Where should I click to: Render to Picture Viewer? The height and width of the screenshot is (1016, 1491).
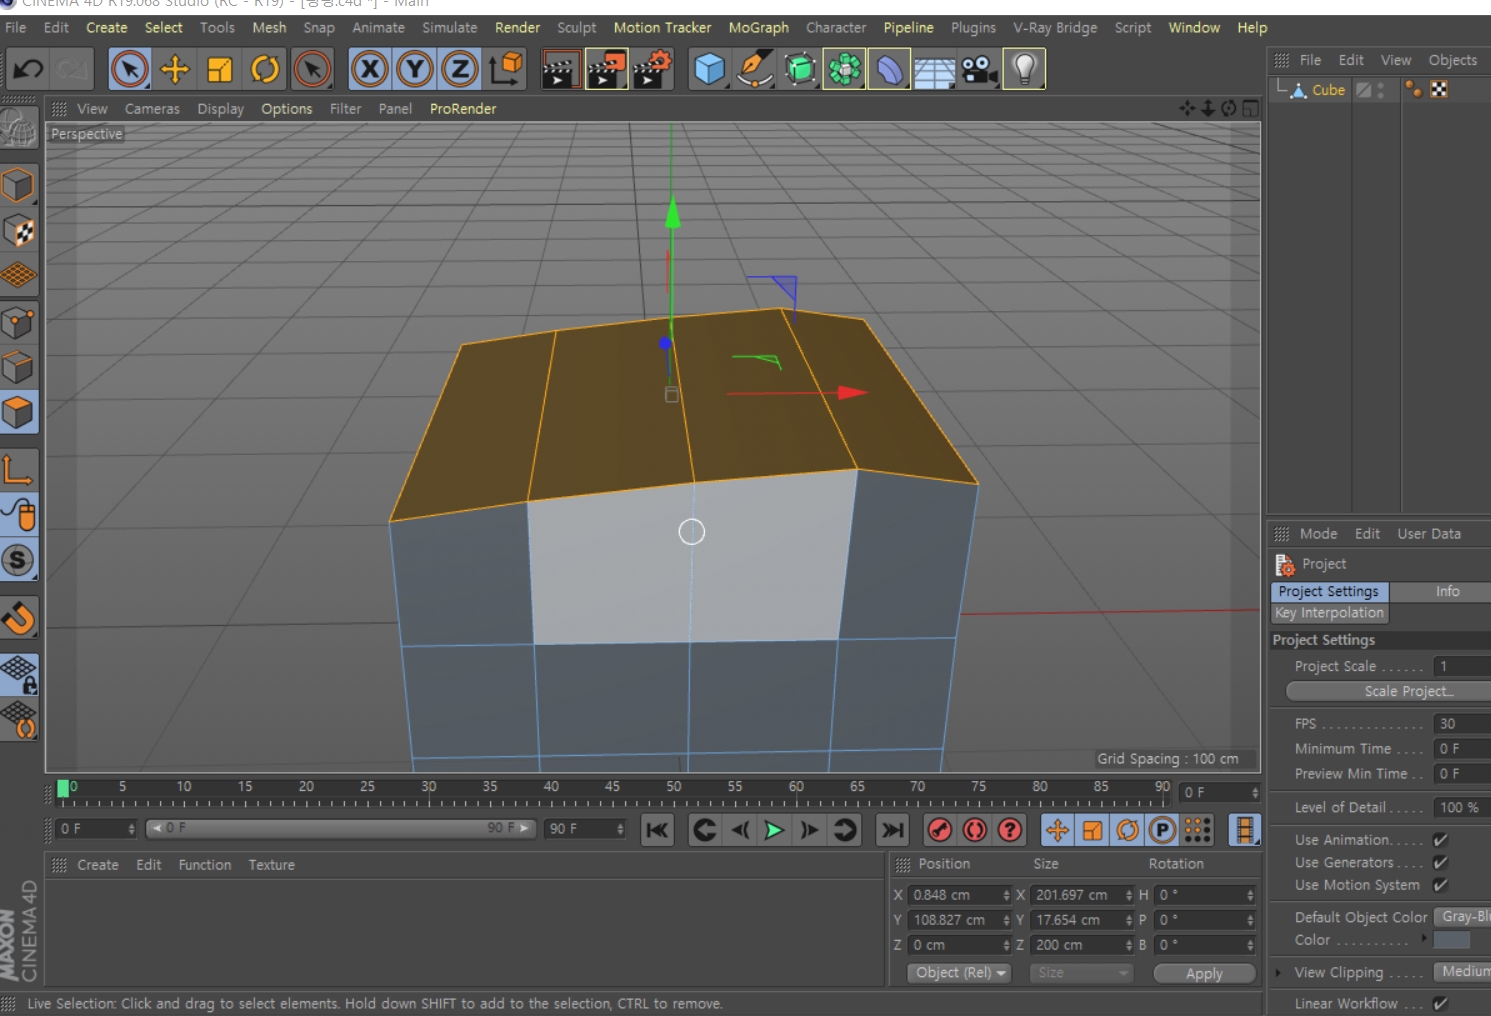coord(606,69)
